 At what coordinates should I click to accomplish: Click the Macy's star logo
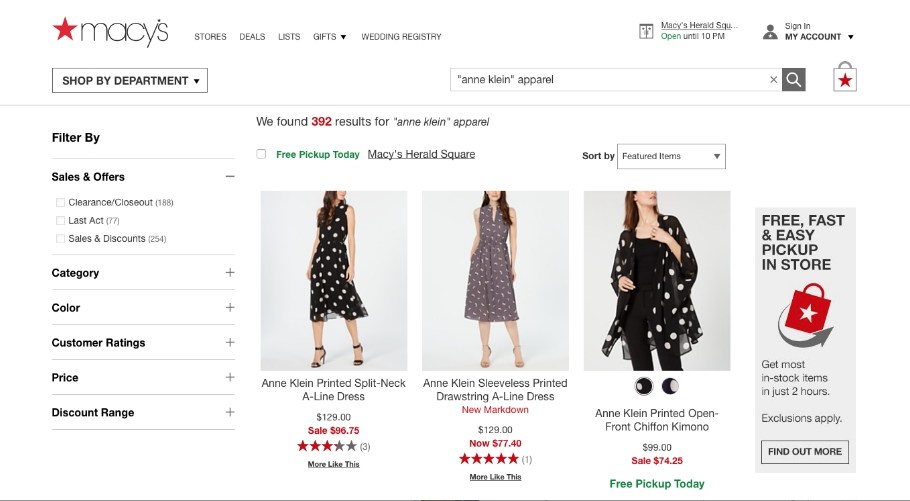[110, 31]
